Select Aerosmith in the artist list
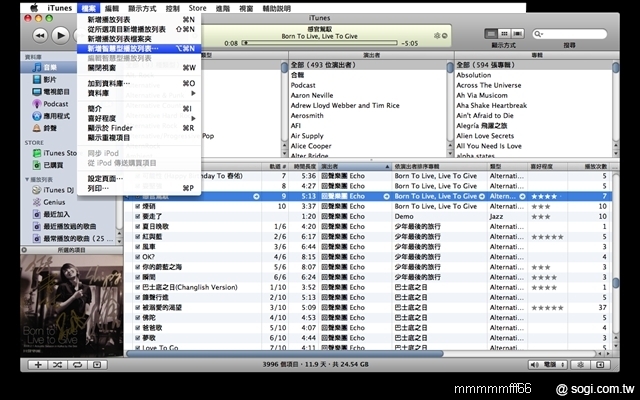The width and height of the screenshot is (640, 400). click(x=310, y=115)
